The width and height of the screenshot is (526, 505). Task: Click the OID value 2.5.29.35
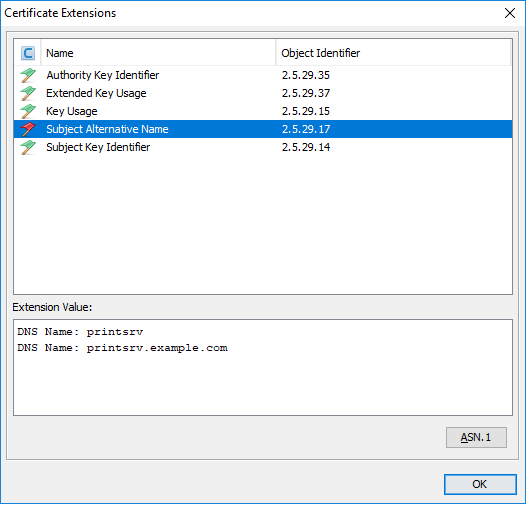pyautogui.click(x=306, y=75)
